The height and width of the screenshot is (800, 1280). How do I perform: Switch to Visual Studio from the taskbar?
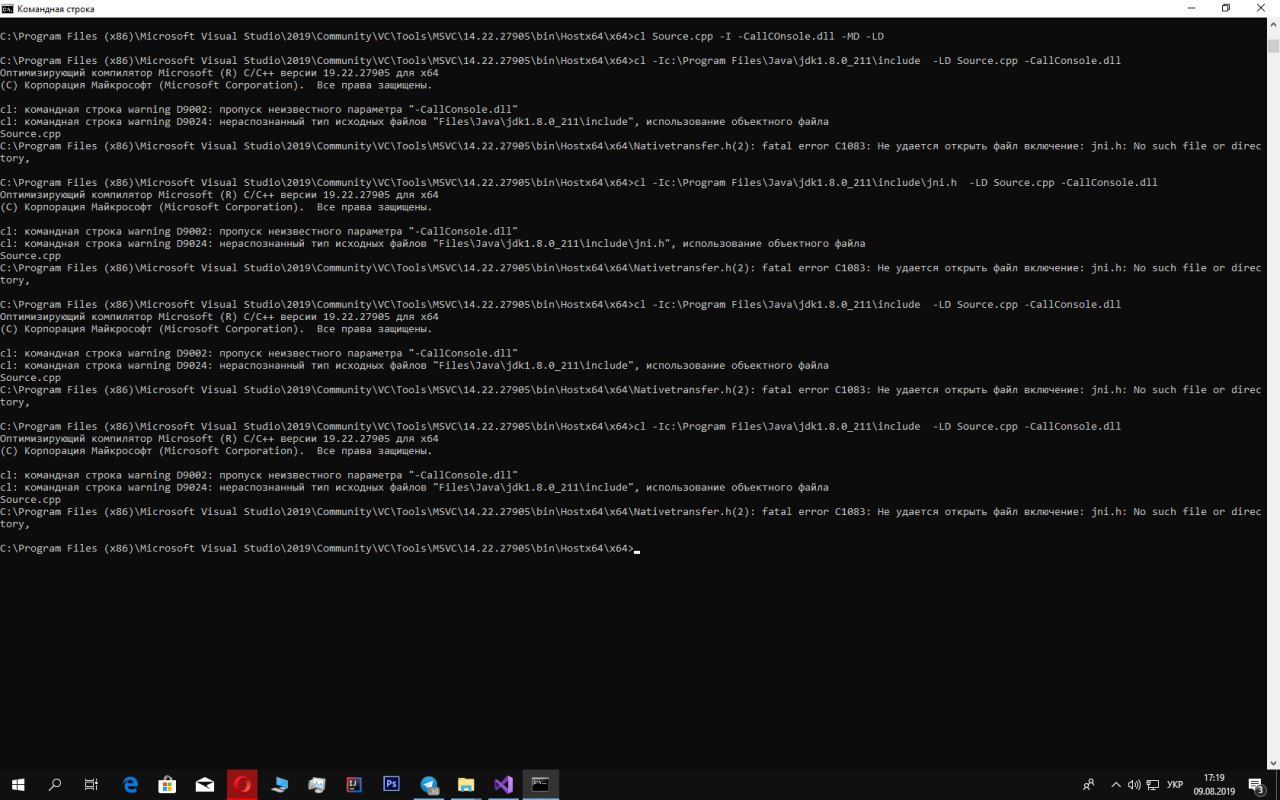[x=503, y=785]
